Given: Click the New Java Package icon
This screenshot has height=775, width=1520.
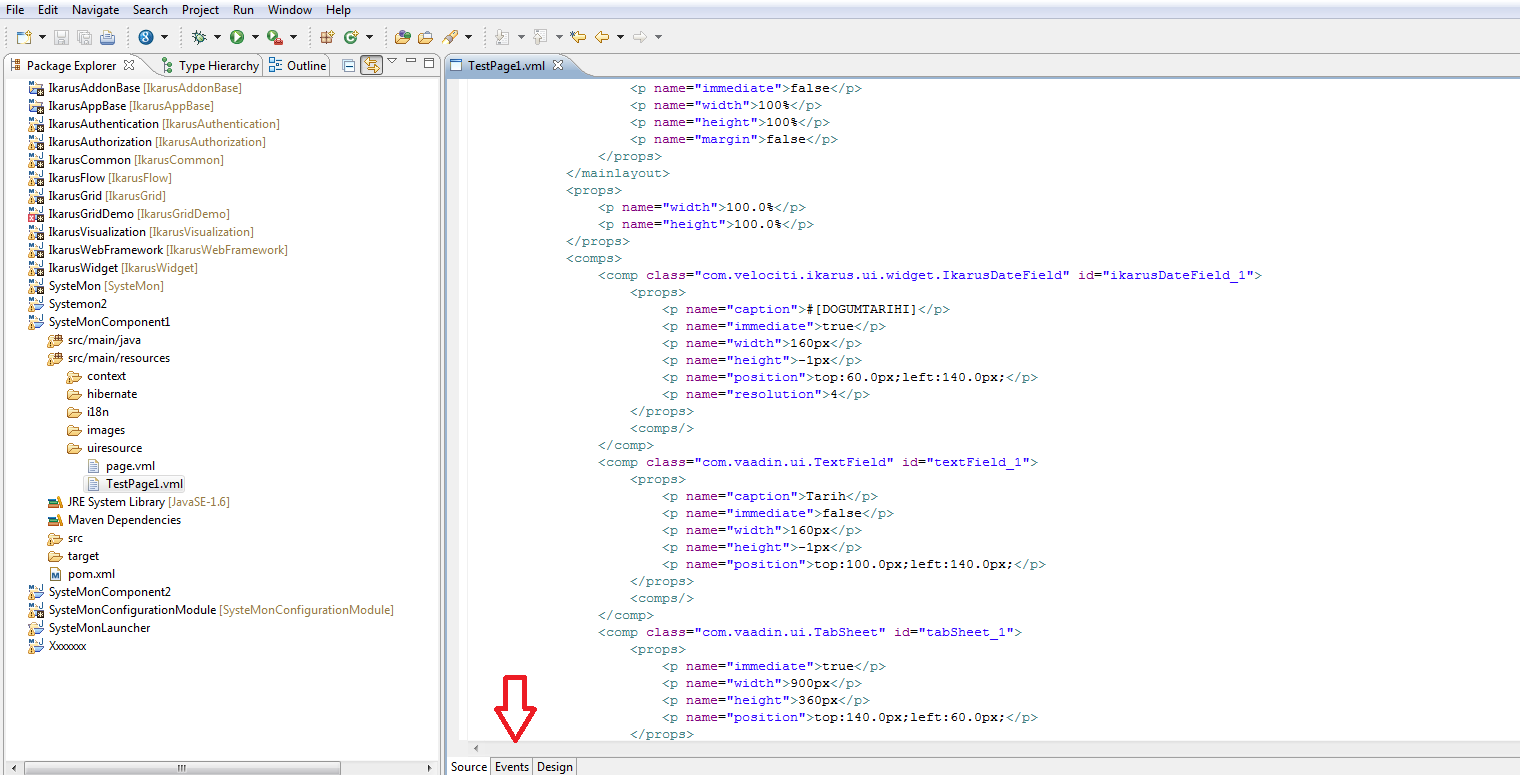Looking at the screenshot, I should point(327,37).
